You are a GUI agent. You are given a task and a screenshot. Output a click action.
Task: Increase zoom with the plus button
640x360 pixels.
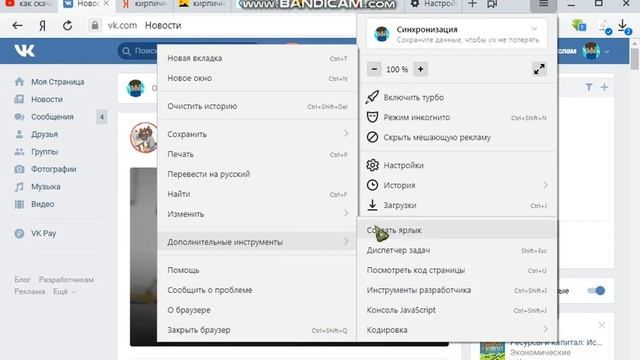coord(420,69)
